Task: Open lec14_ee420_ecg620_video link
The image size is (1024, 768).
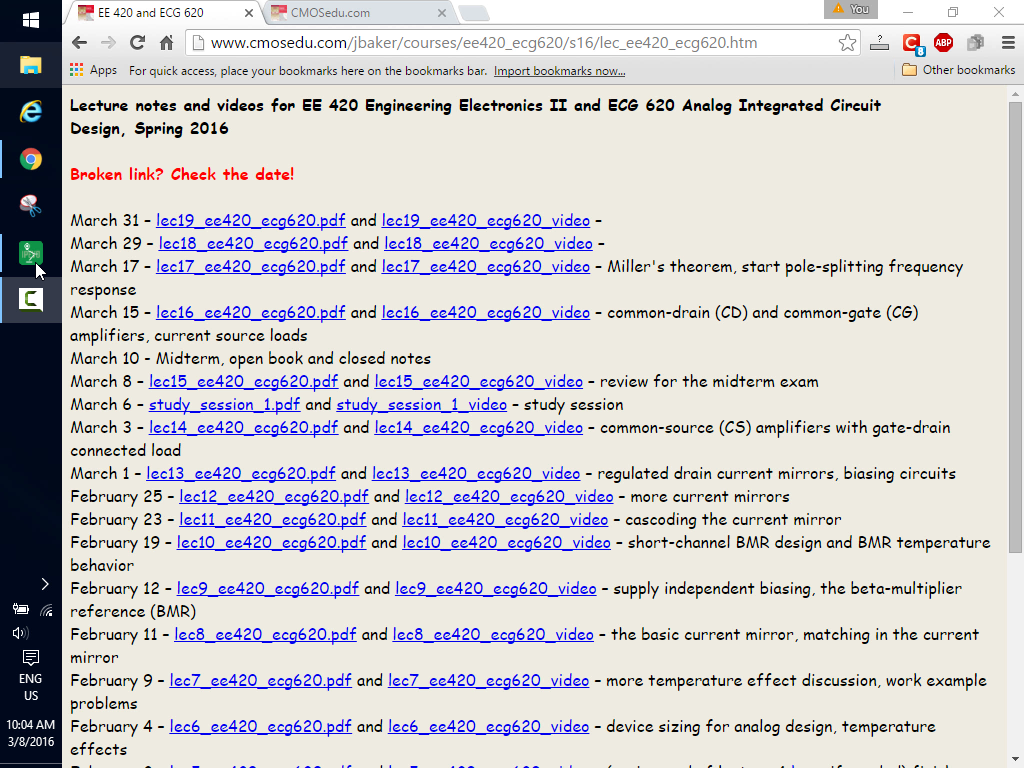Action: [479, 428]
